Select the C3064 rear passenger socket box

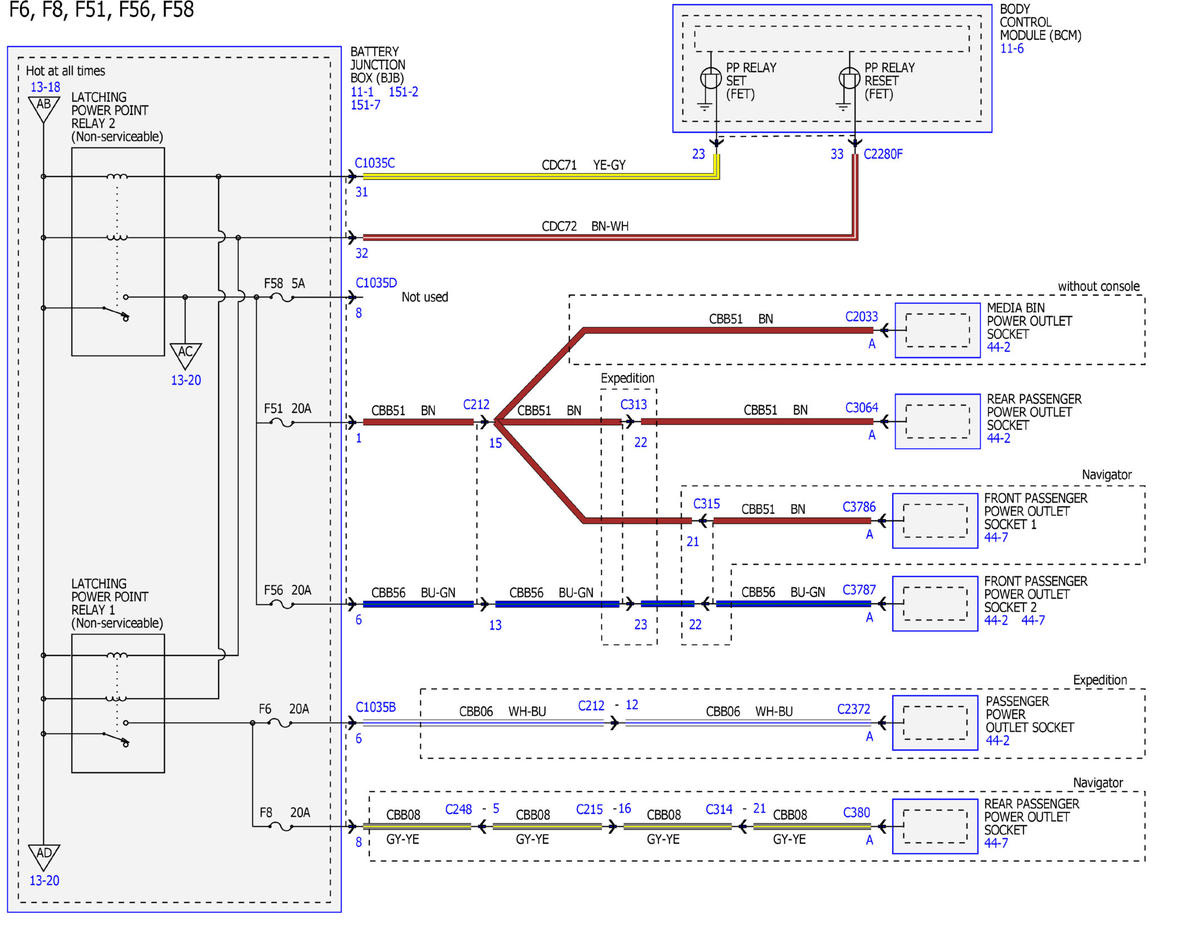pos(936,420)
